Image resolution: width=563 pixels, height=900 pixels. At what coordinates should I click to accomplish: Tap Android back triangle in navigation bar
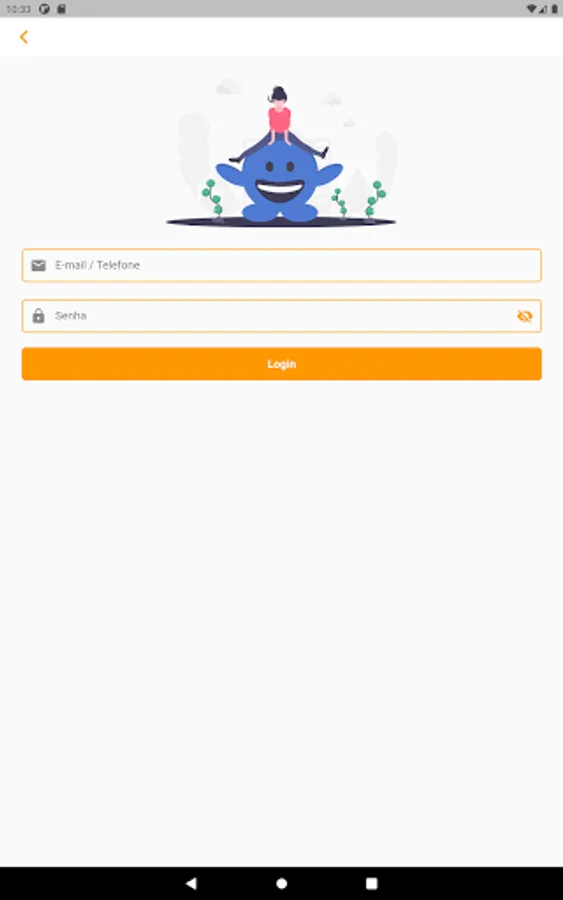click(x=192, y=883)
